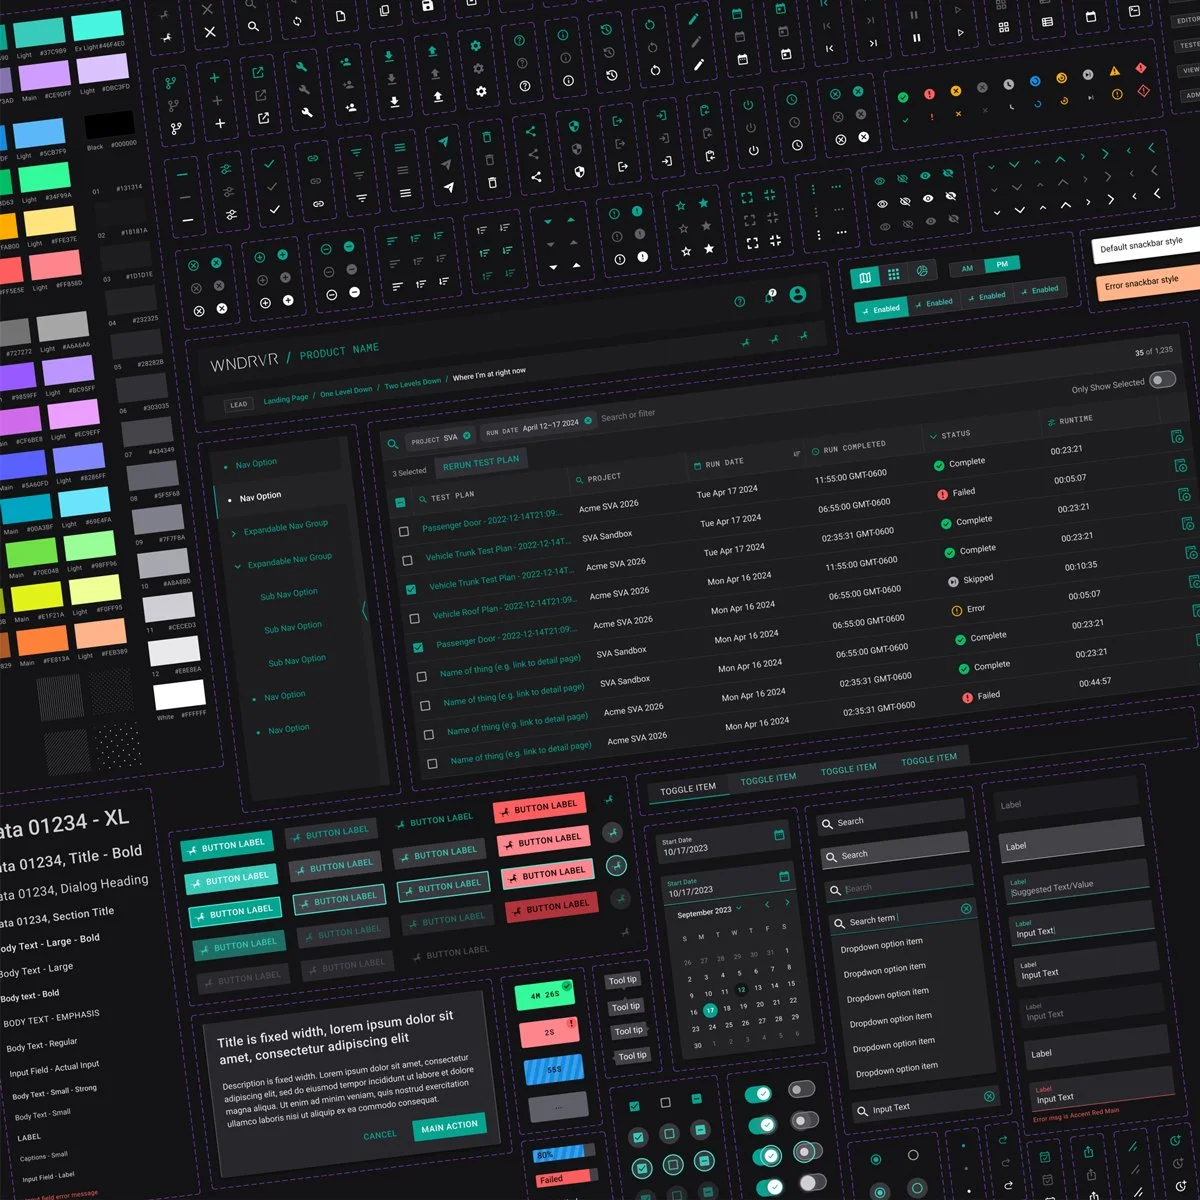Image resolution: width=1200 pixels, height=1200 pixels.
Task: Go to One Level Down breadcrumb
Action: point(346,390)
